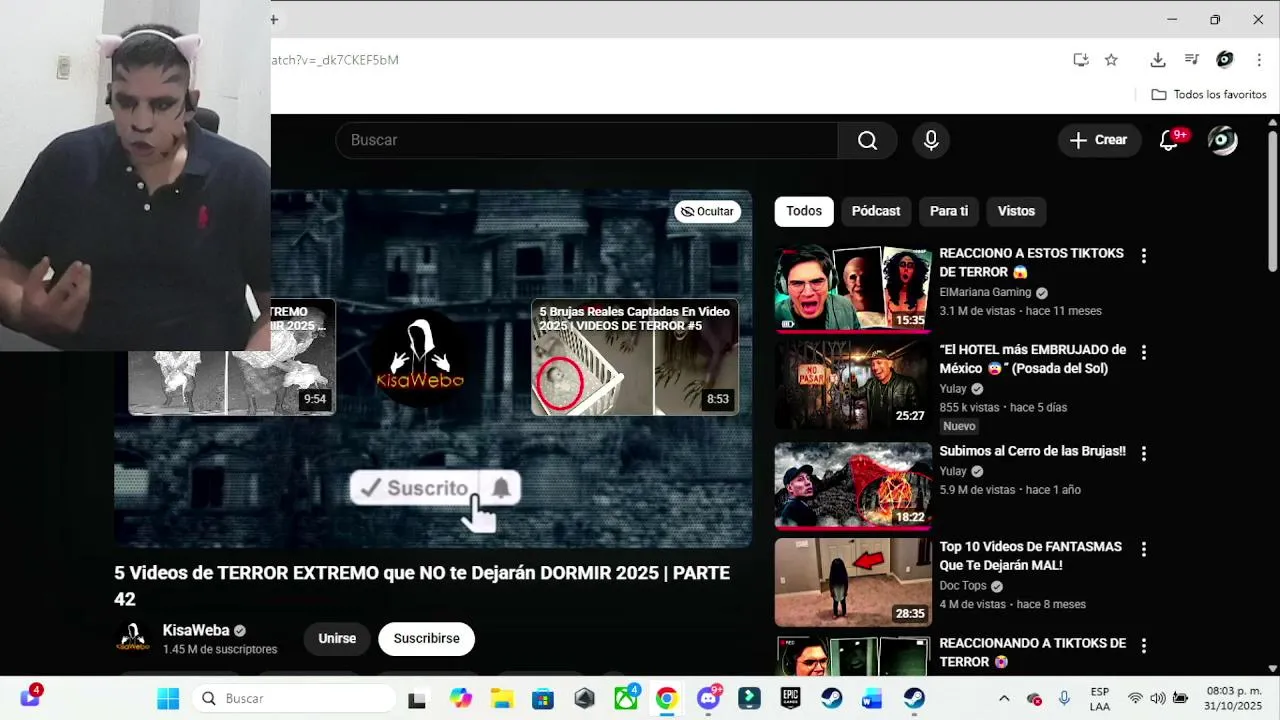The height and width of the screenshot is (720, 1280).
Task: Select the Todos filter chip
Action: click(x=804, y=211)
